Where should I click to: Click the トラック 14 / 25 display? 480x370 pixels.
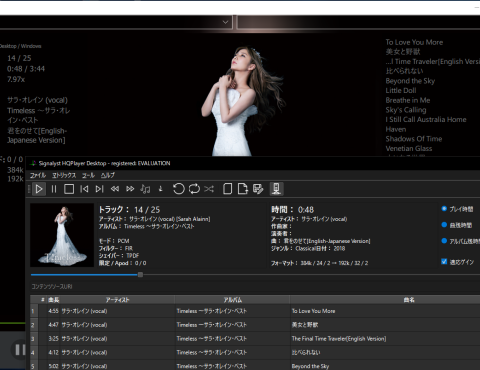tap(129, 210)
